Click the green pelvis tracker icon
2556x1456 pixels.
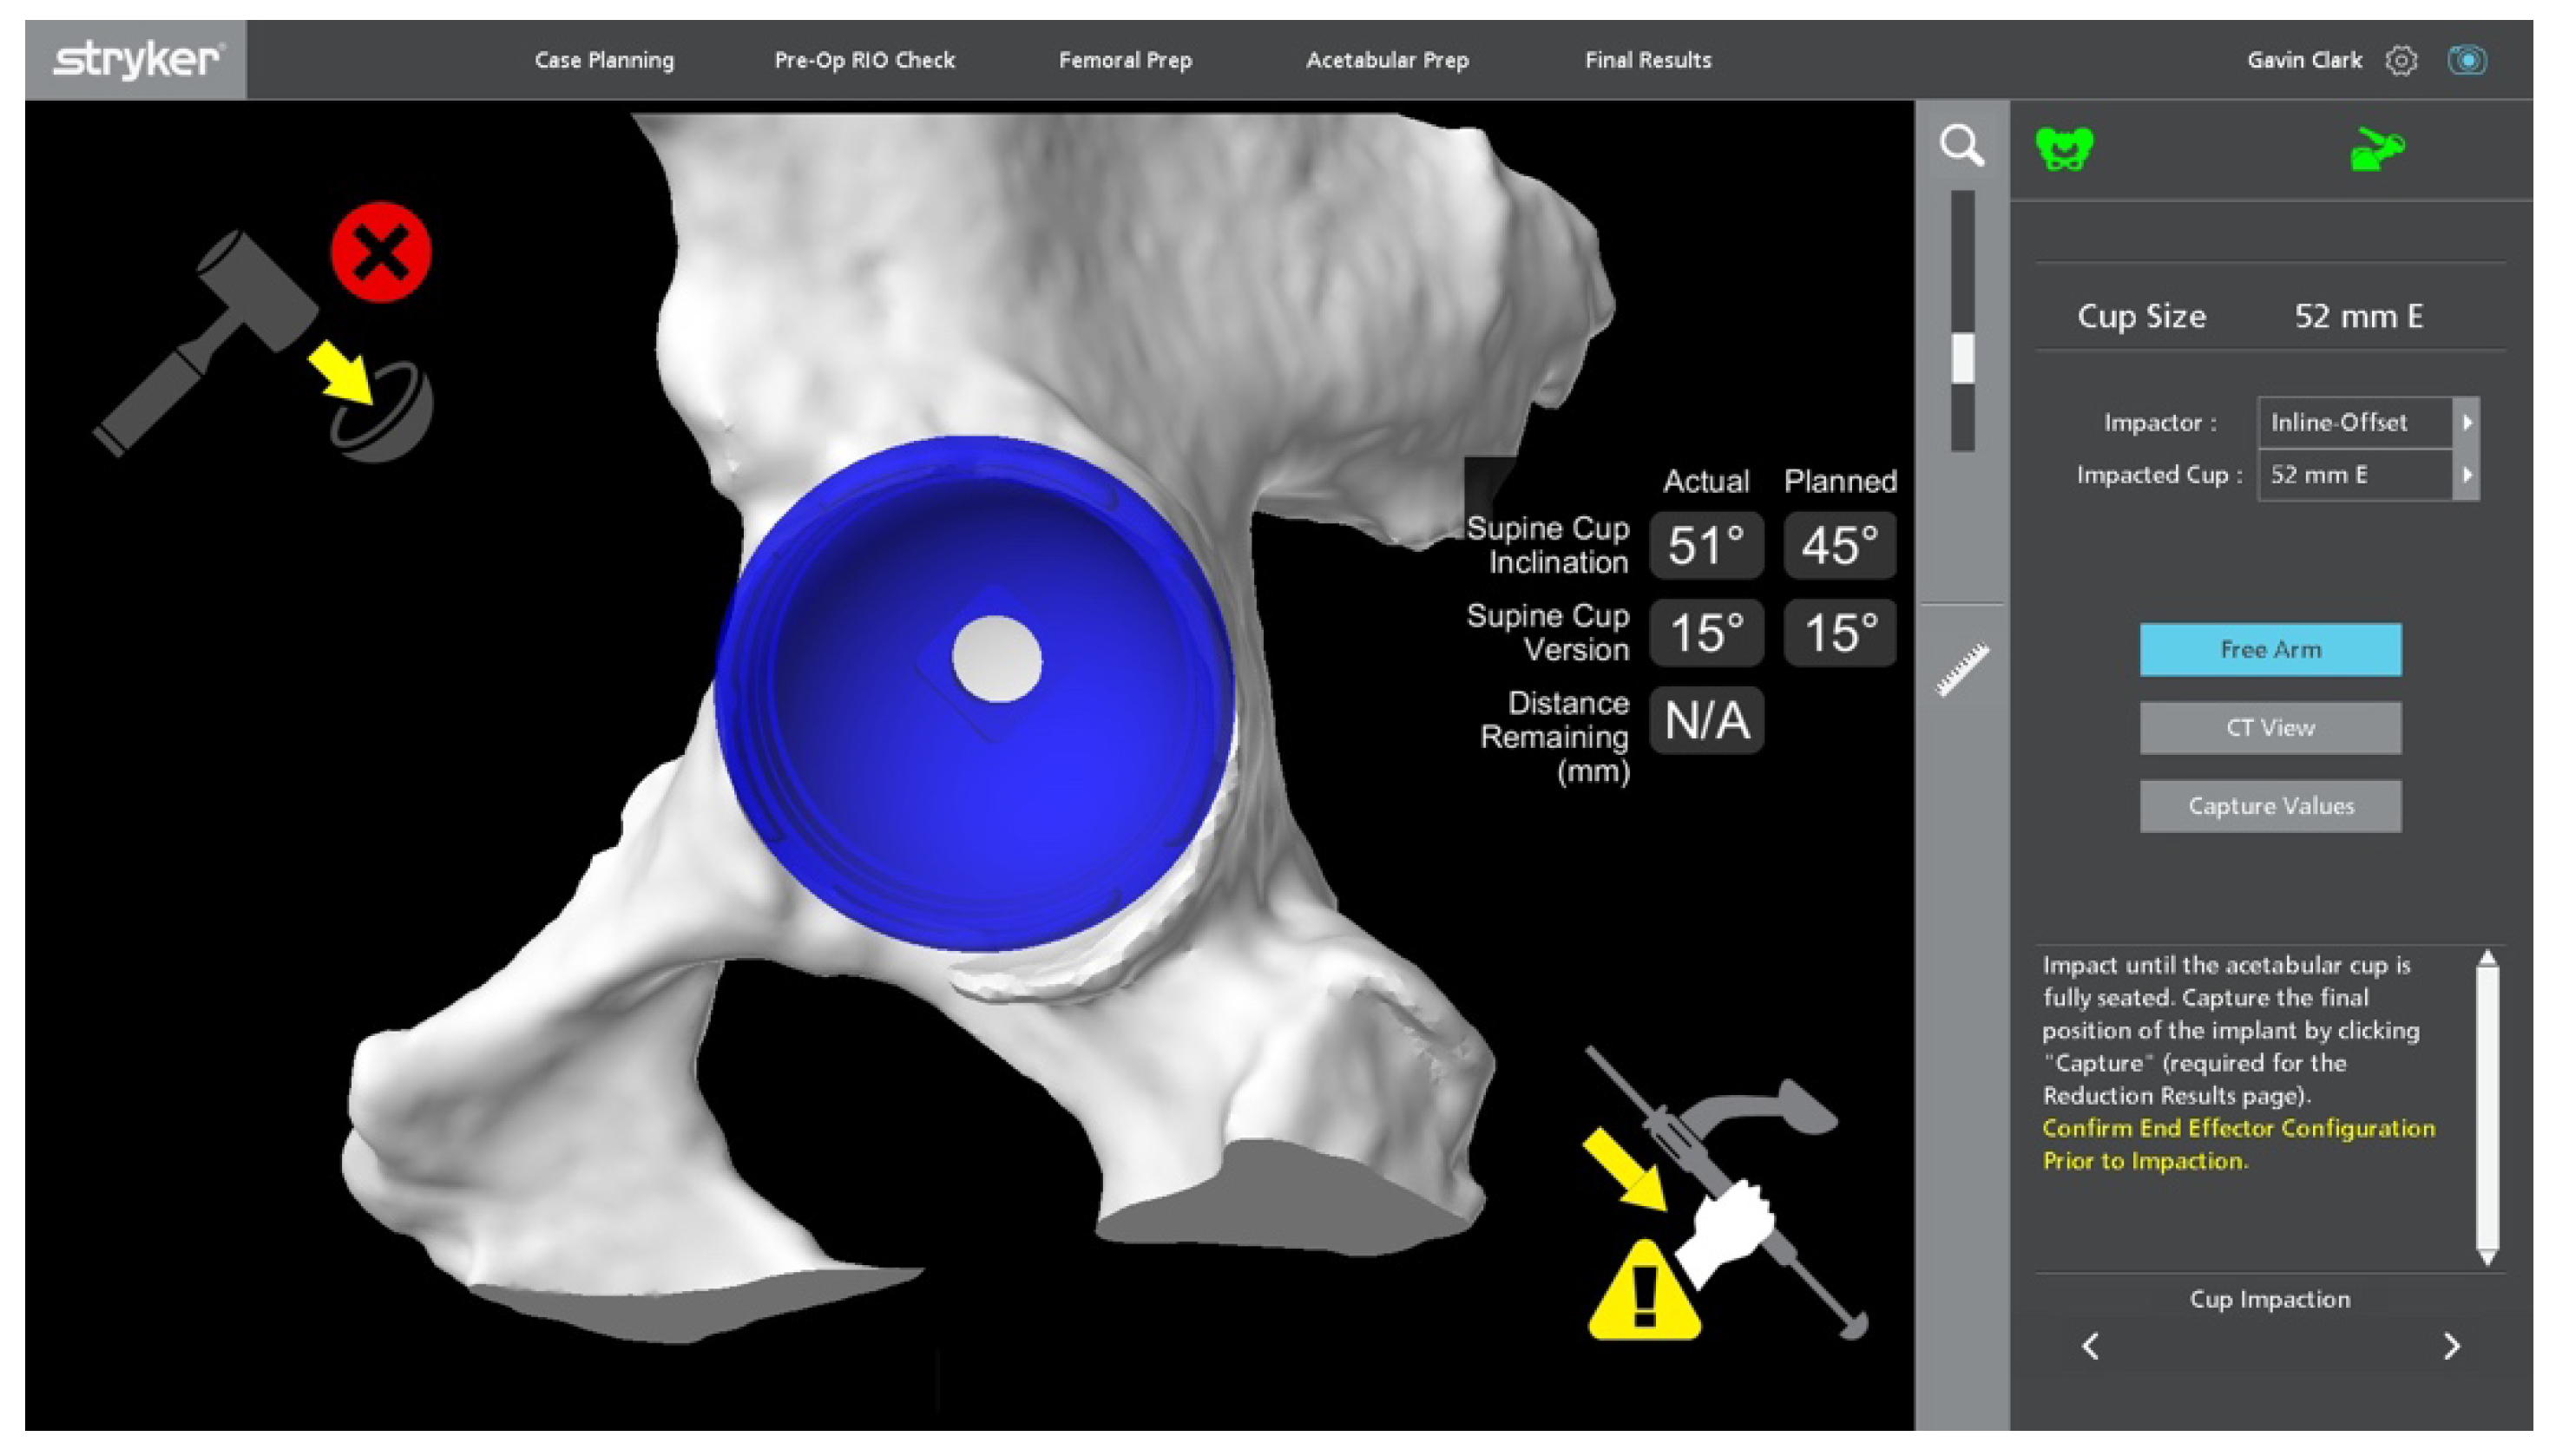click(x=2063, y=150)
